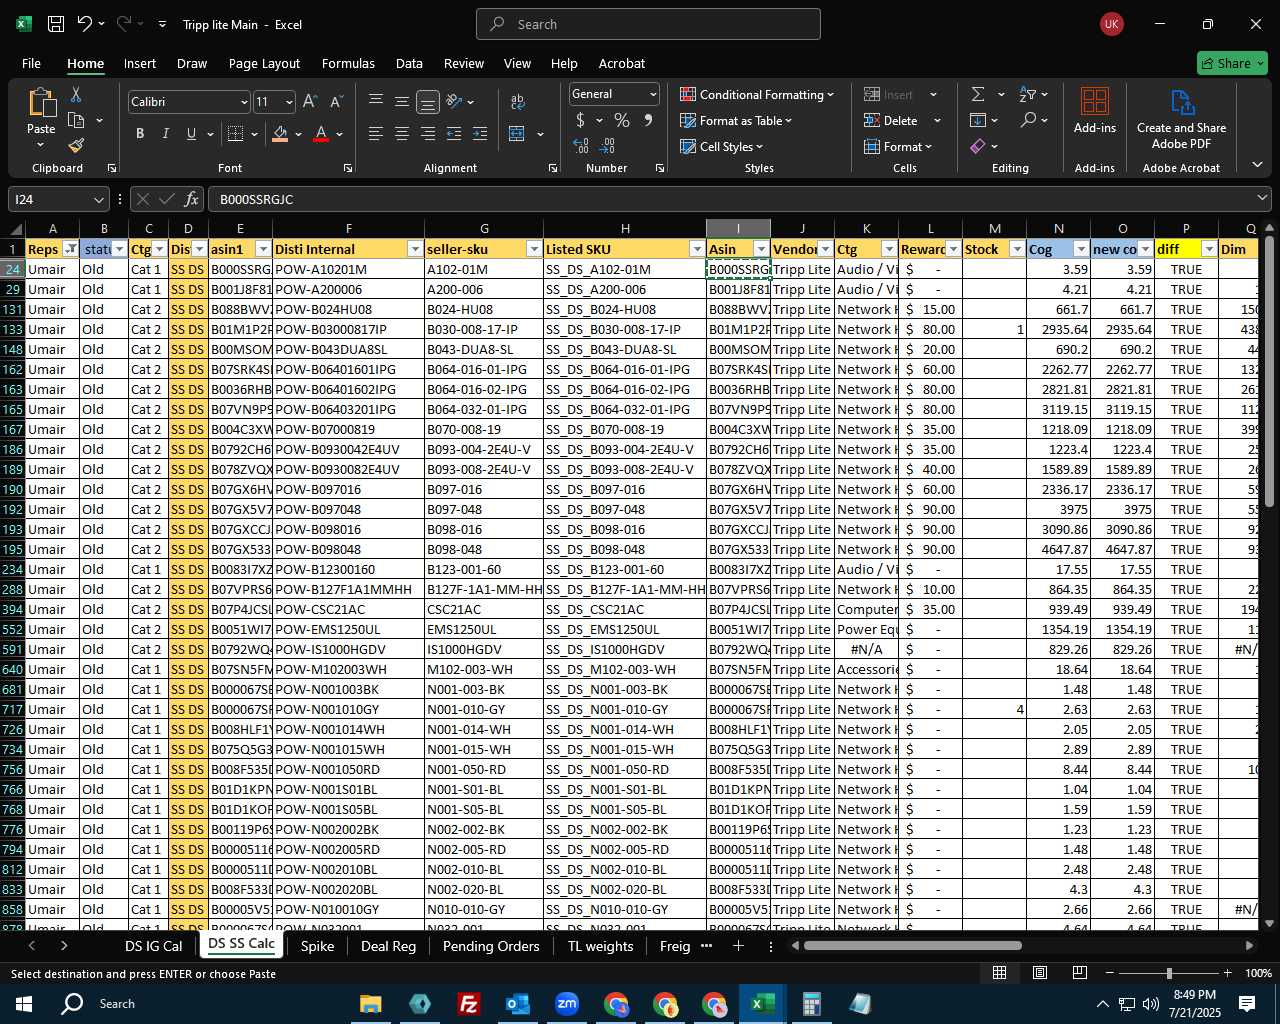The height and width of the screenshot is (1024, 1280).
Task: Click the Find & Select magnifier icon
Action: [1028, 120]
